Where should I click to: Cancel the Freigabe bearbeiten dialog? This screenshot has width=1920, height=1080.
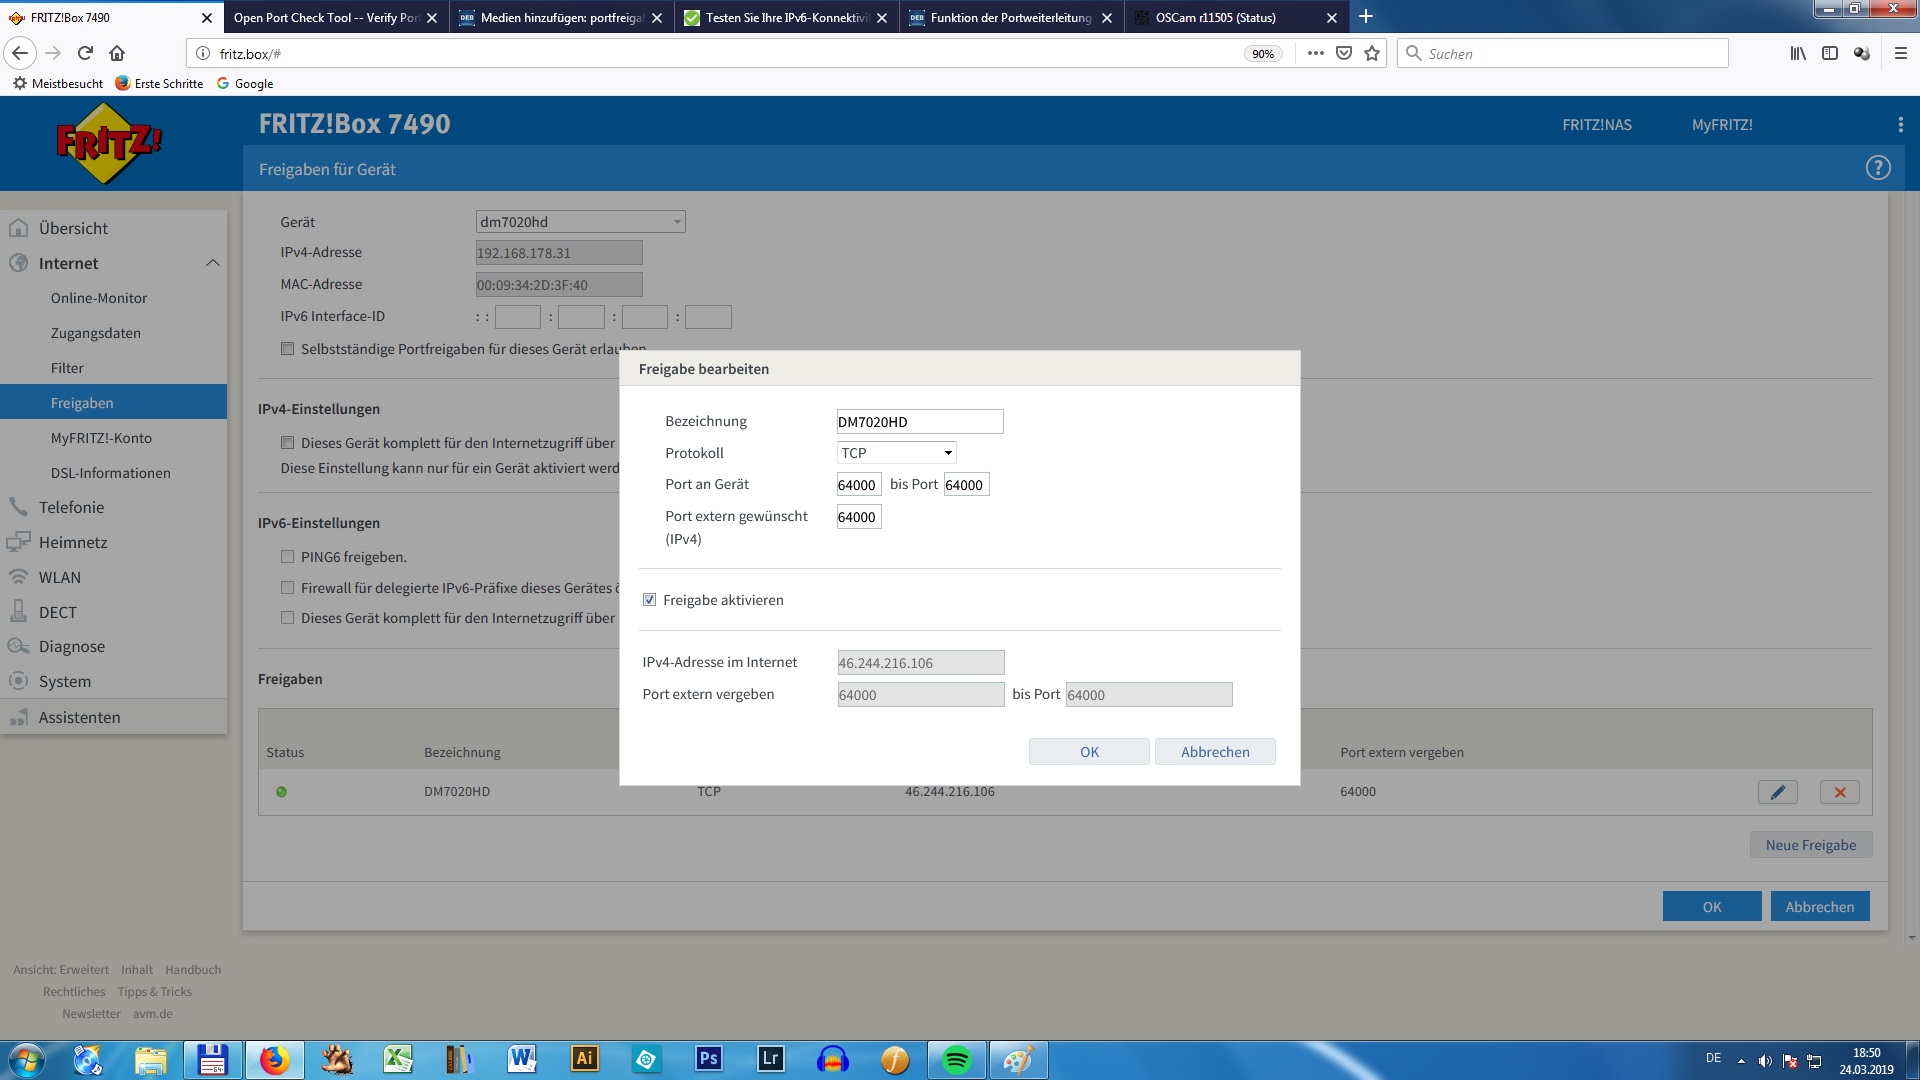[1215, 752]
